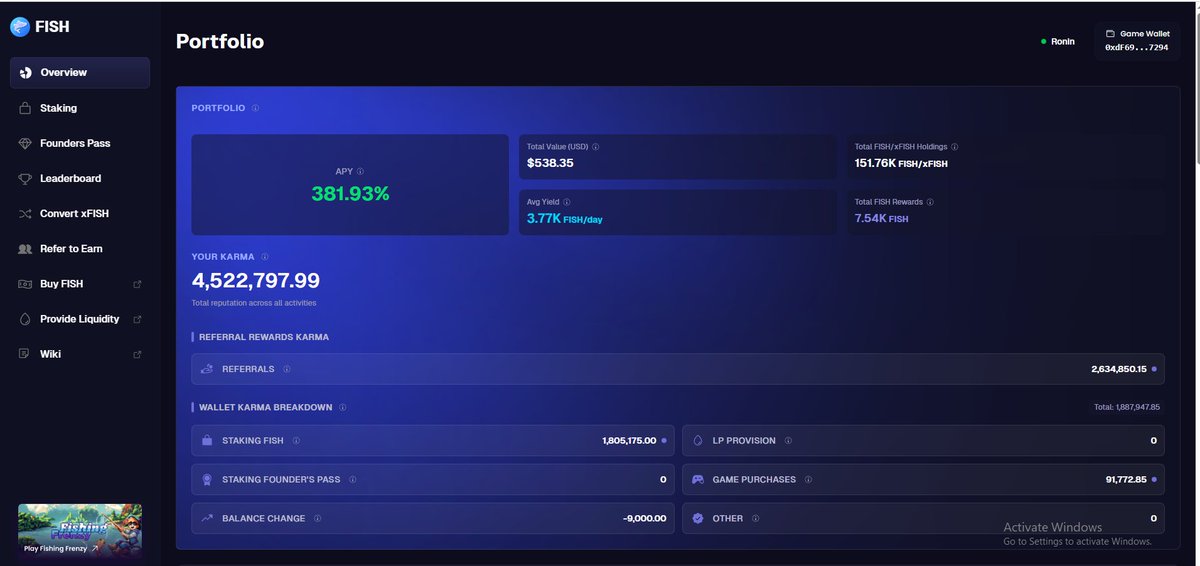
Task: Click the LP Provision droplet icon
Action: click(697, 440)
